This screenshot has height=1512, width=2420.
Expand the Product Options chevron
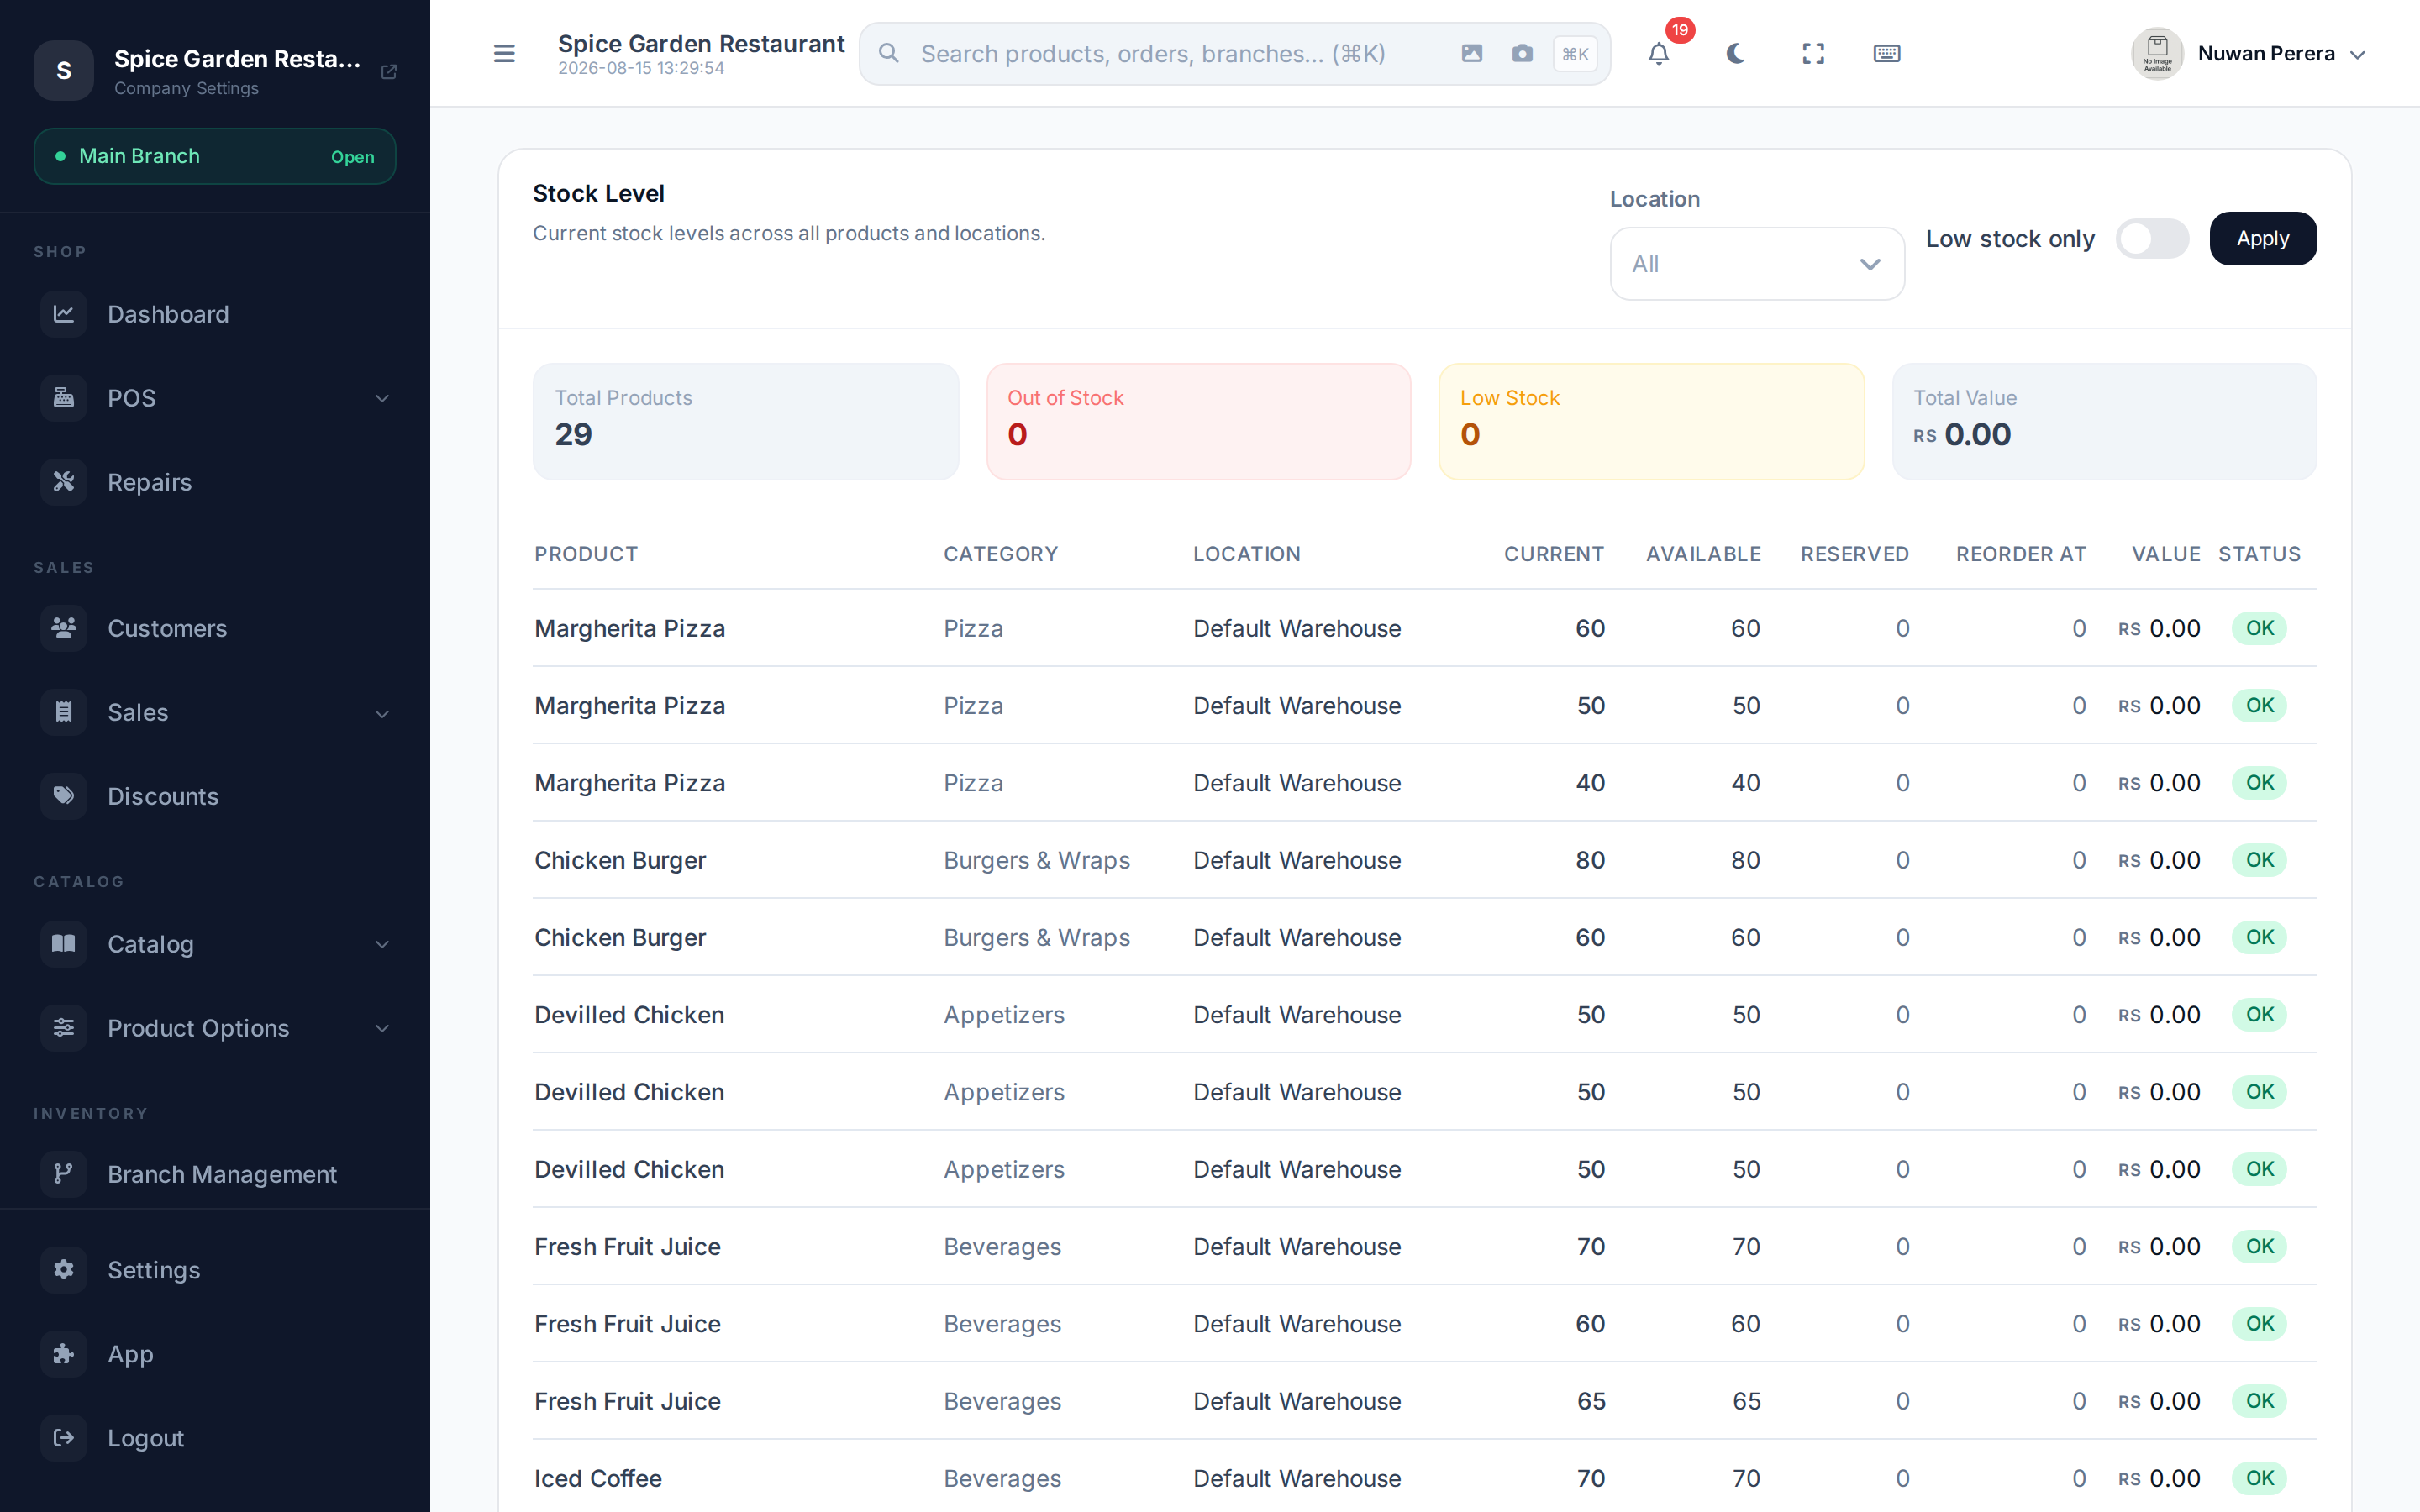point(382,1028)
